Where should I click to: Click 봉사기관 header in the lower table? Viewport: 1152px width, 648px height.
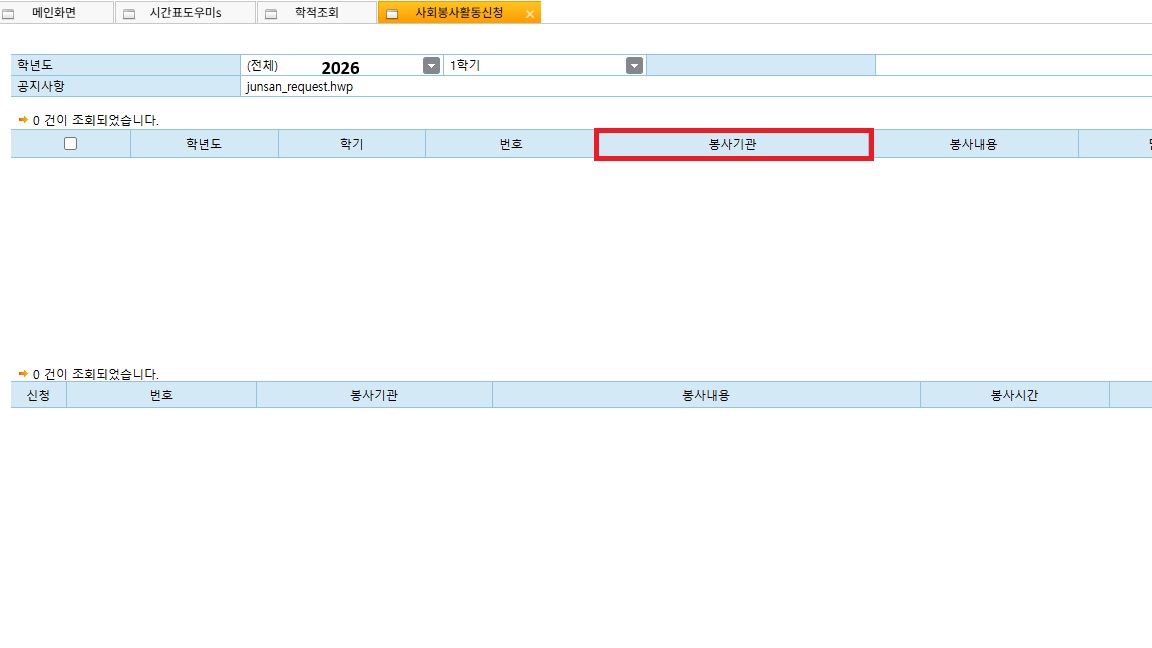(x=374, y=395)
